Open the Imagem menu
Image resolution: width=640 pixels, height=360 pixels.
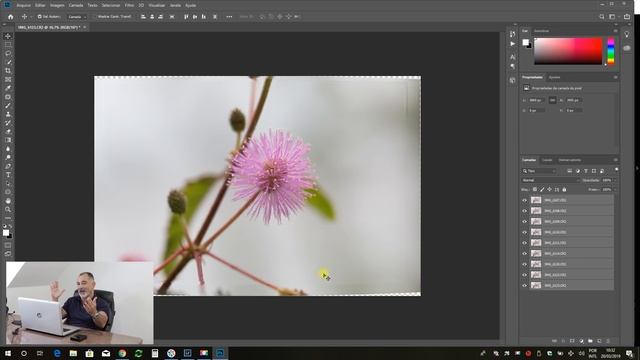57,5
